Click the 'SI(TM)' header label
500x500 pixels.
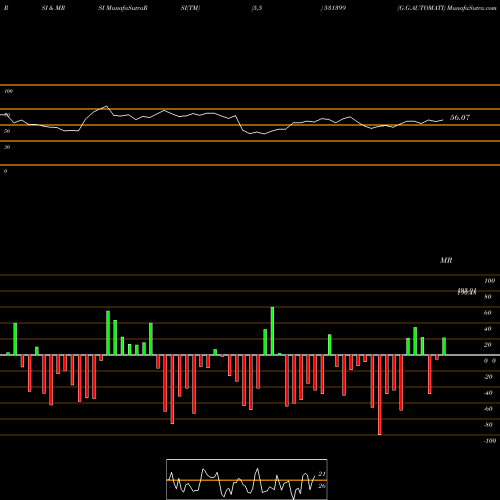coord(190,8)
